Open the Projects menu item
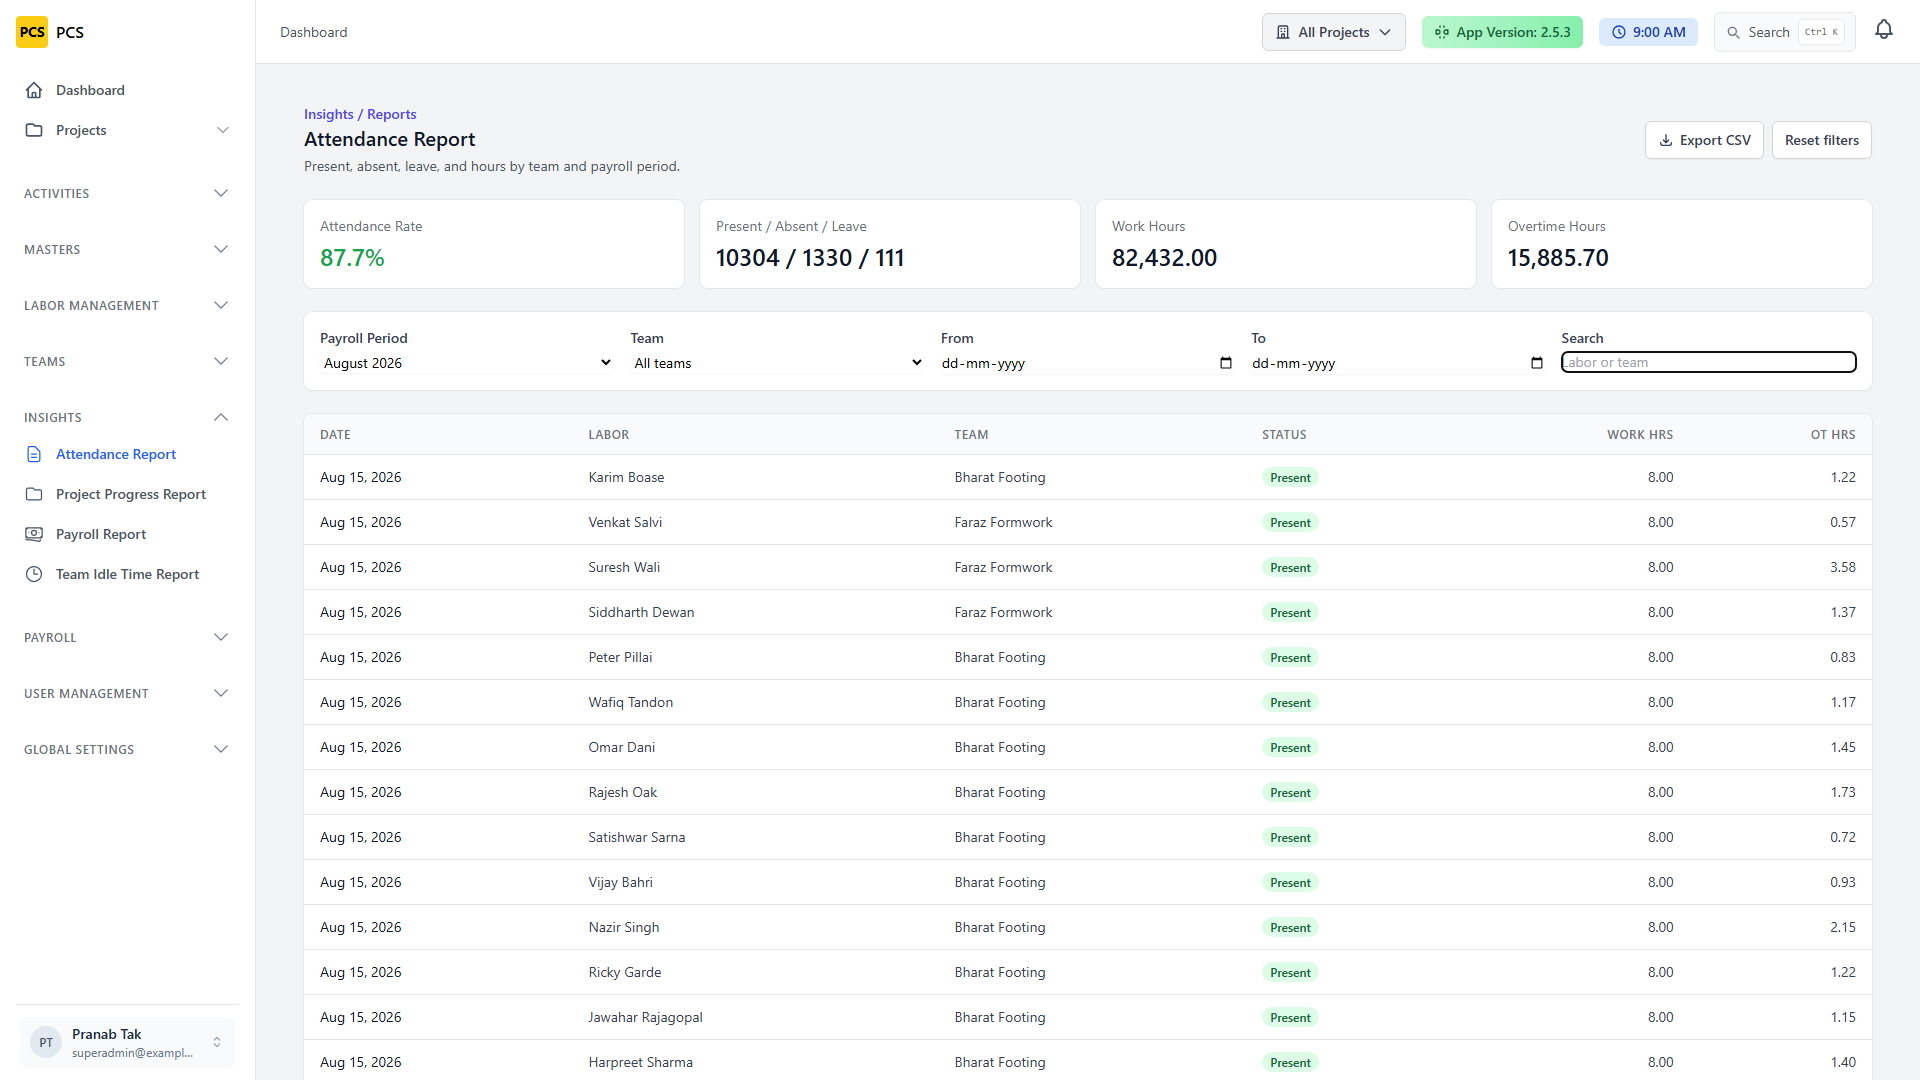The height and width of the screenshot is (1080, 1920). pyautogui.click(x=127, y=130)
